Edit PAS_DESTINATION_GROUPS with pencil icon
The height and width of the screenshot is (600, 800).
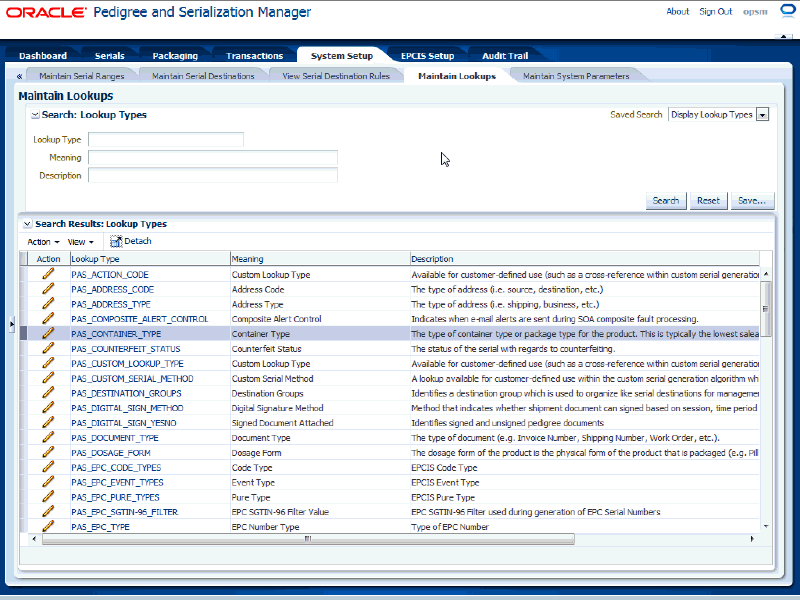tap(48, 393)
